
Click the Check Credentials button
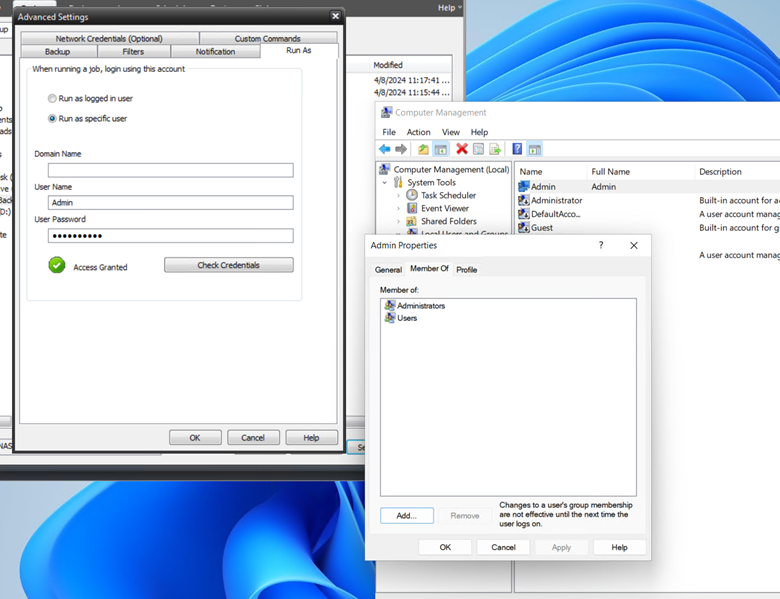click(x=229, y=265)
